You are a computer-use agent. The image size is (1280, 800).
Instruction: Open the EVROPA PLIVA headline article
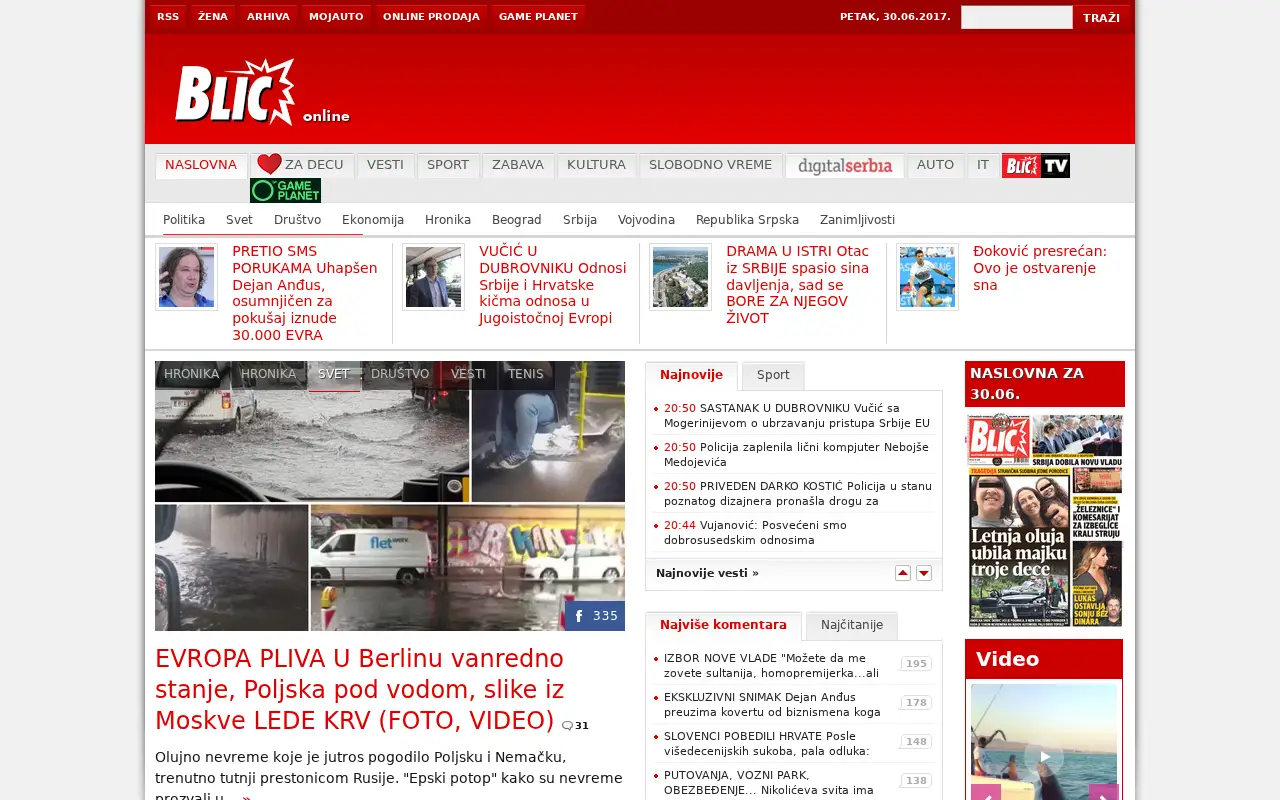(x=360, y=690)
